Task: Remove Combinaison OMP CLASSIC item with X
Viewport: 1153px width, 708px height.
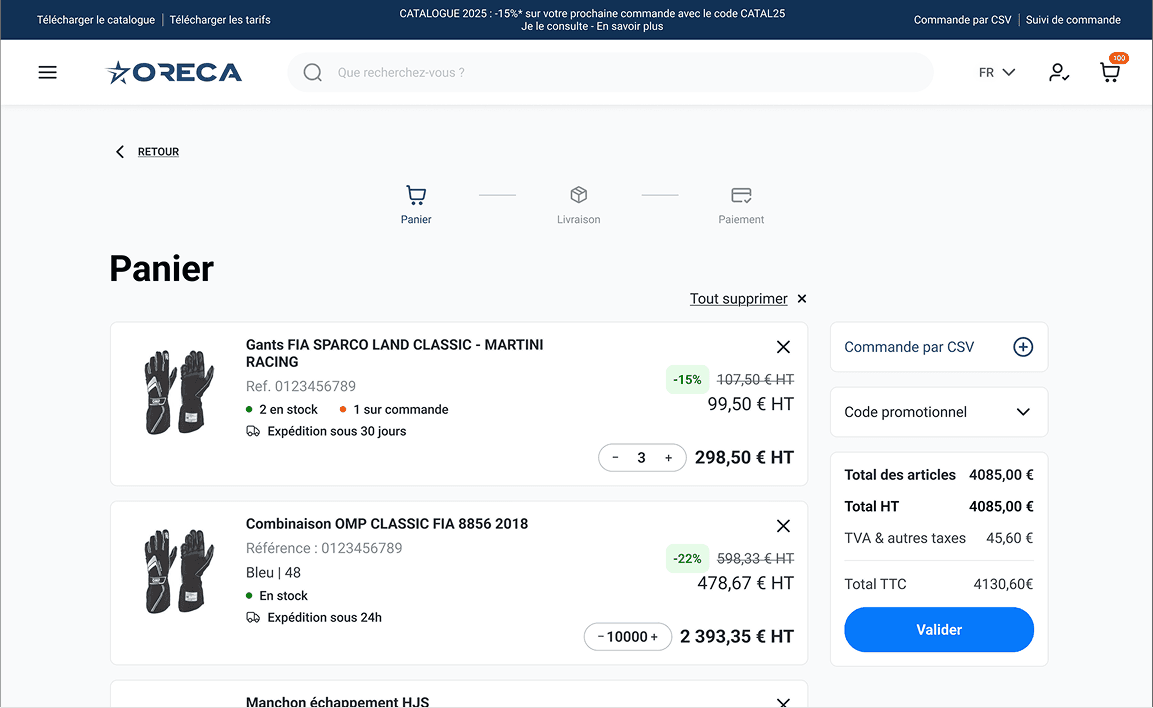Action: [x=783, y=526]
